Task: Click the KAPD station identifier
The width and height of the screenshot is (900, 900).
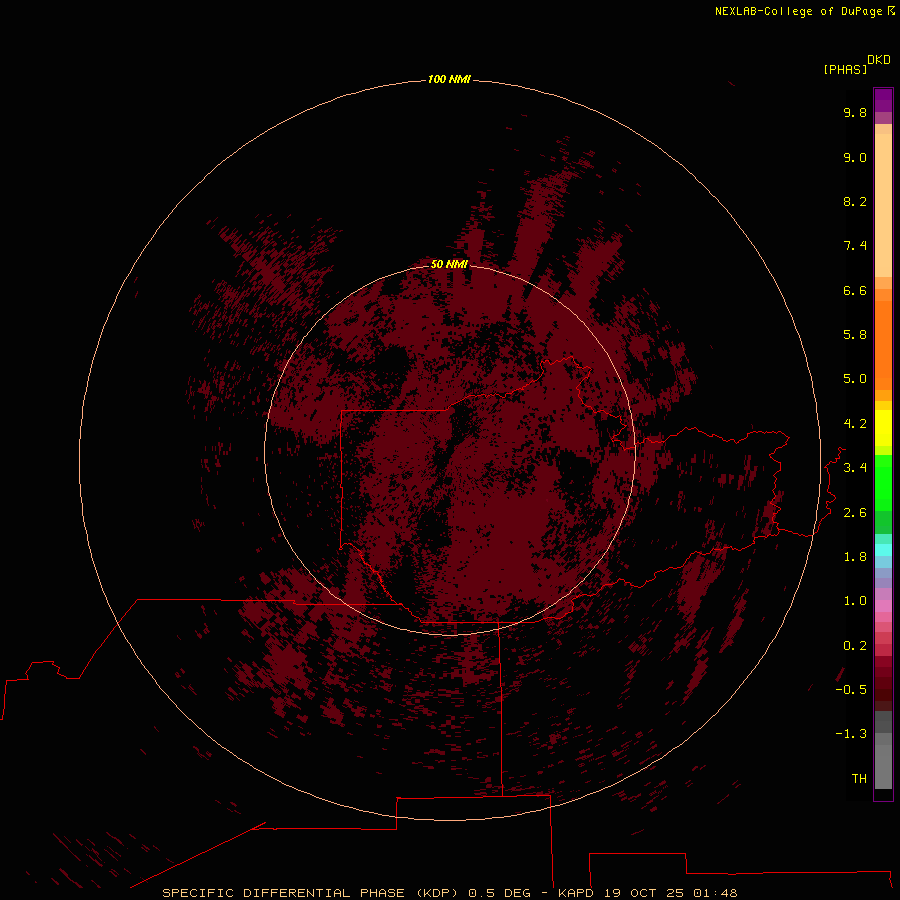Action: [x=577, y=893]
